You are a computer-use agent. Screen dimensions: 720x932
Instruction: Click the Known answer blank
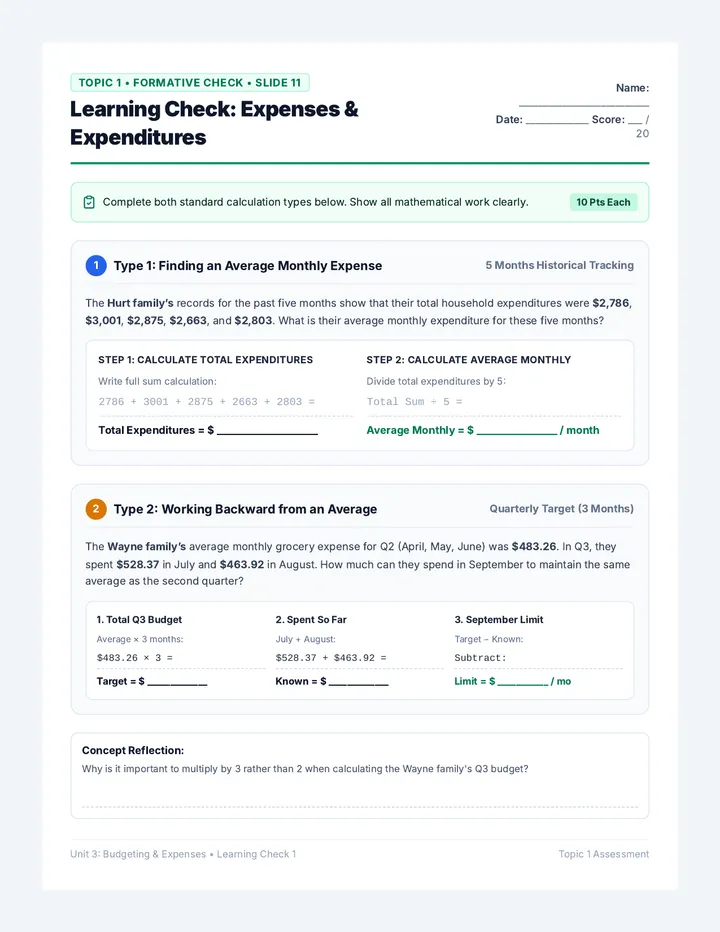[x=359, y=684]
